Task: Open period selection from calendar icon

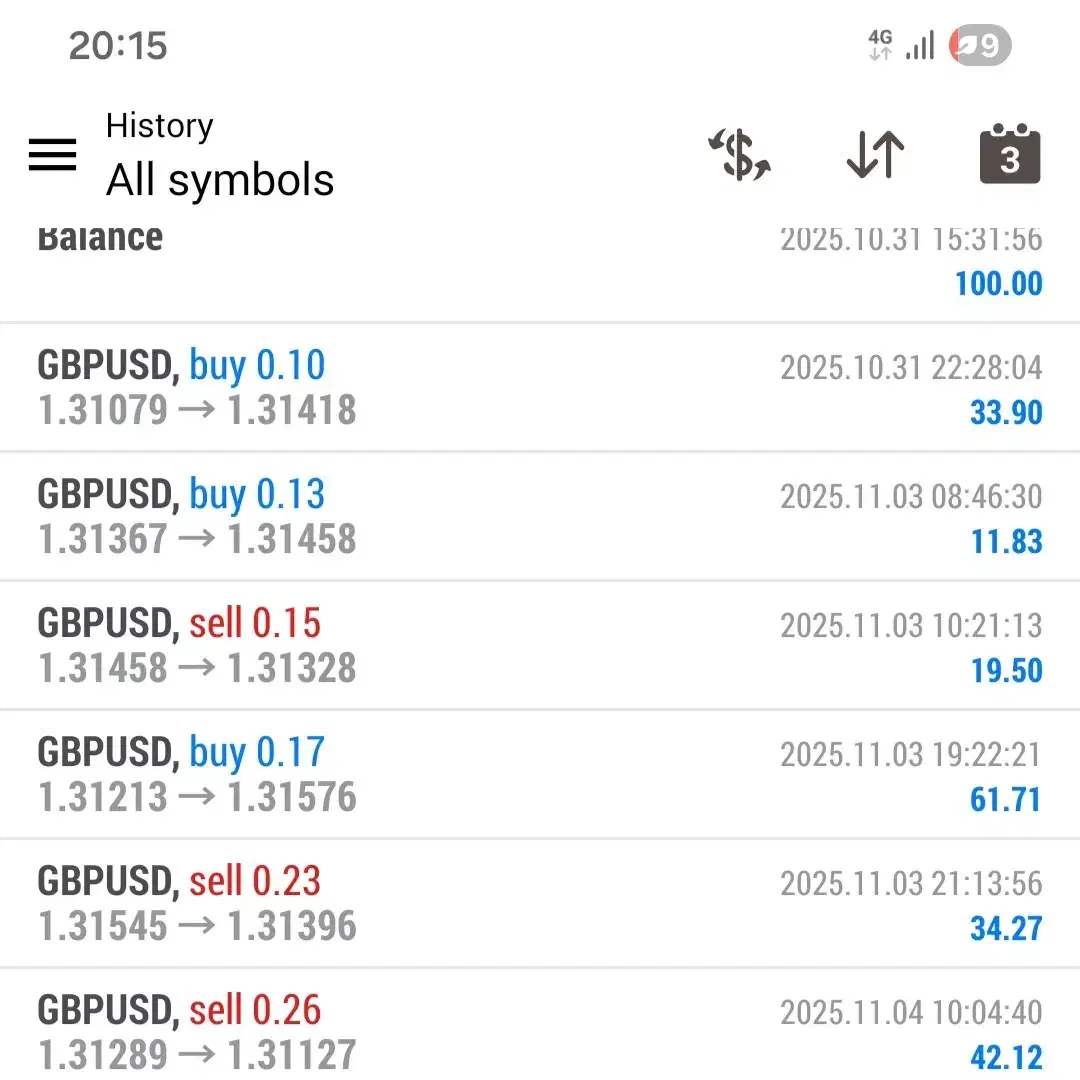Action: click(1009, 155)
